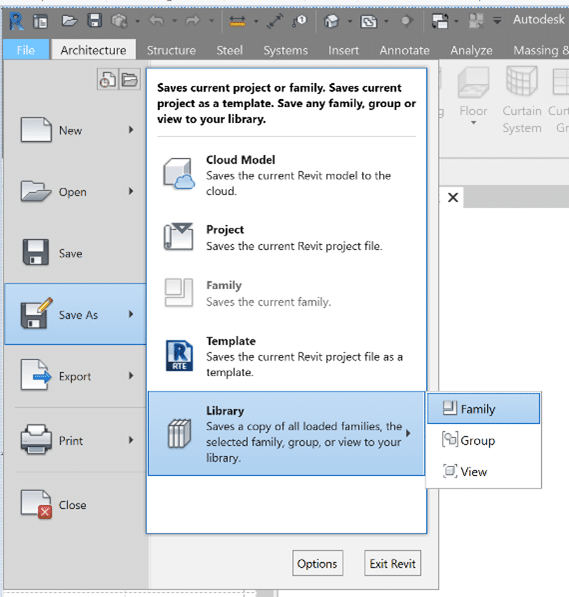The height and width of the screenshot is (597, 569).
Task: Expand the Open submenu arrow
Action: pos(131,191)
